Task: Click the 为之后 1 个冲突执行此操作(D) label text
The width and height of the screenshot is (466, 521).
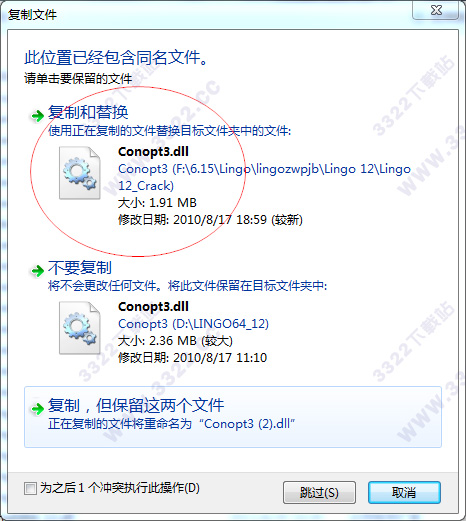Action: 120,488
